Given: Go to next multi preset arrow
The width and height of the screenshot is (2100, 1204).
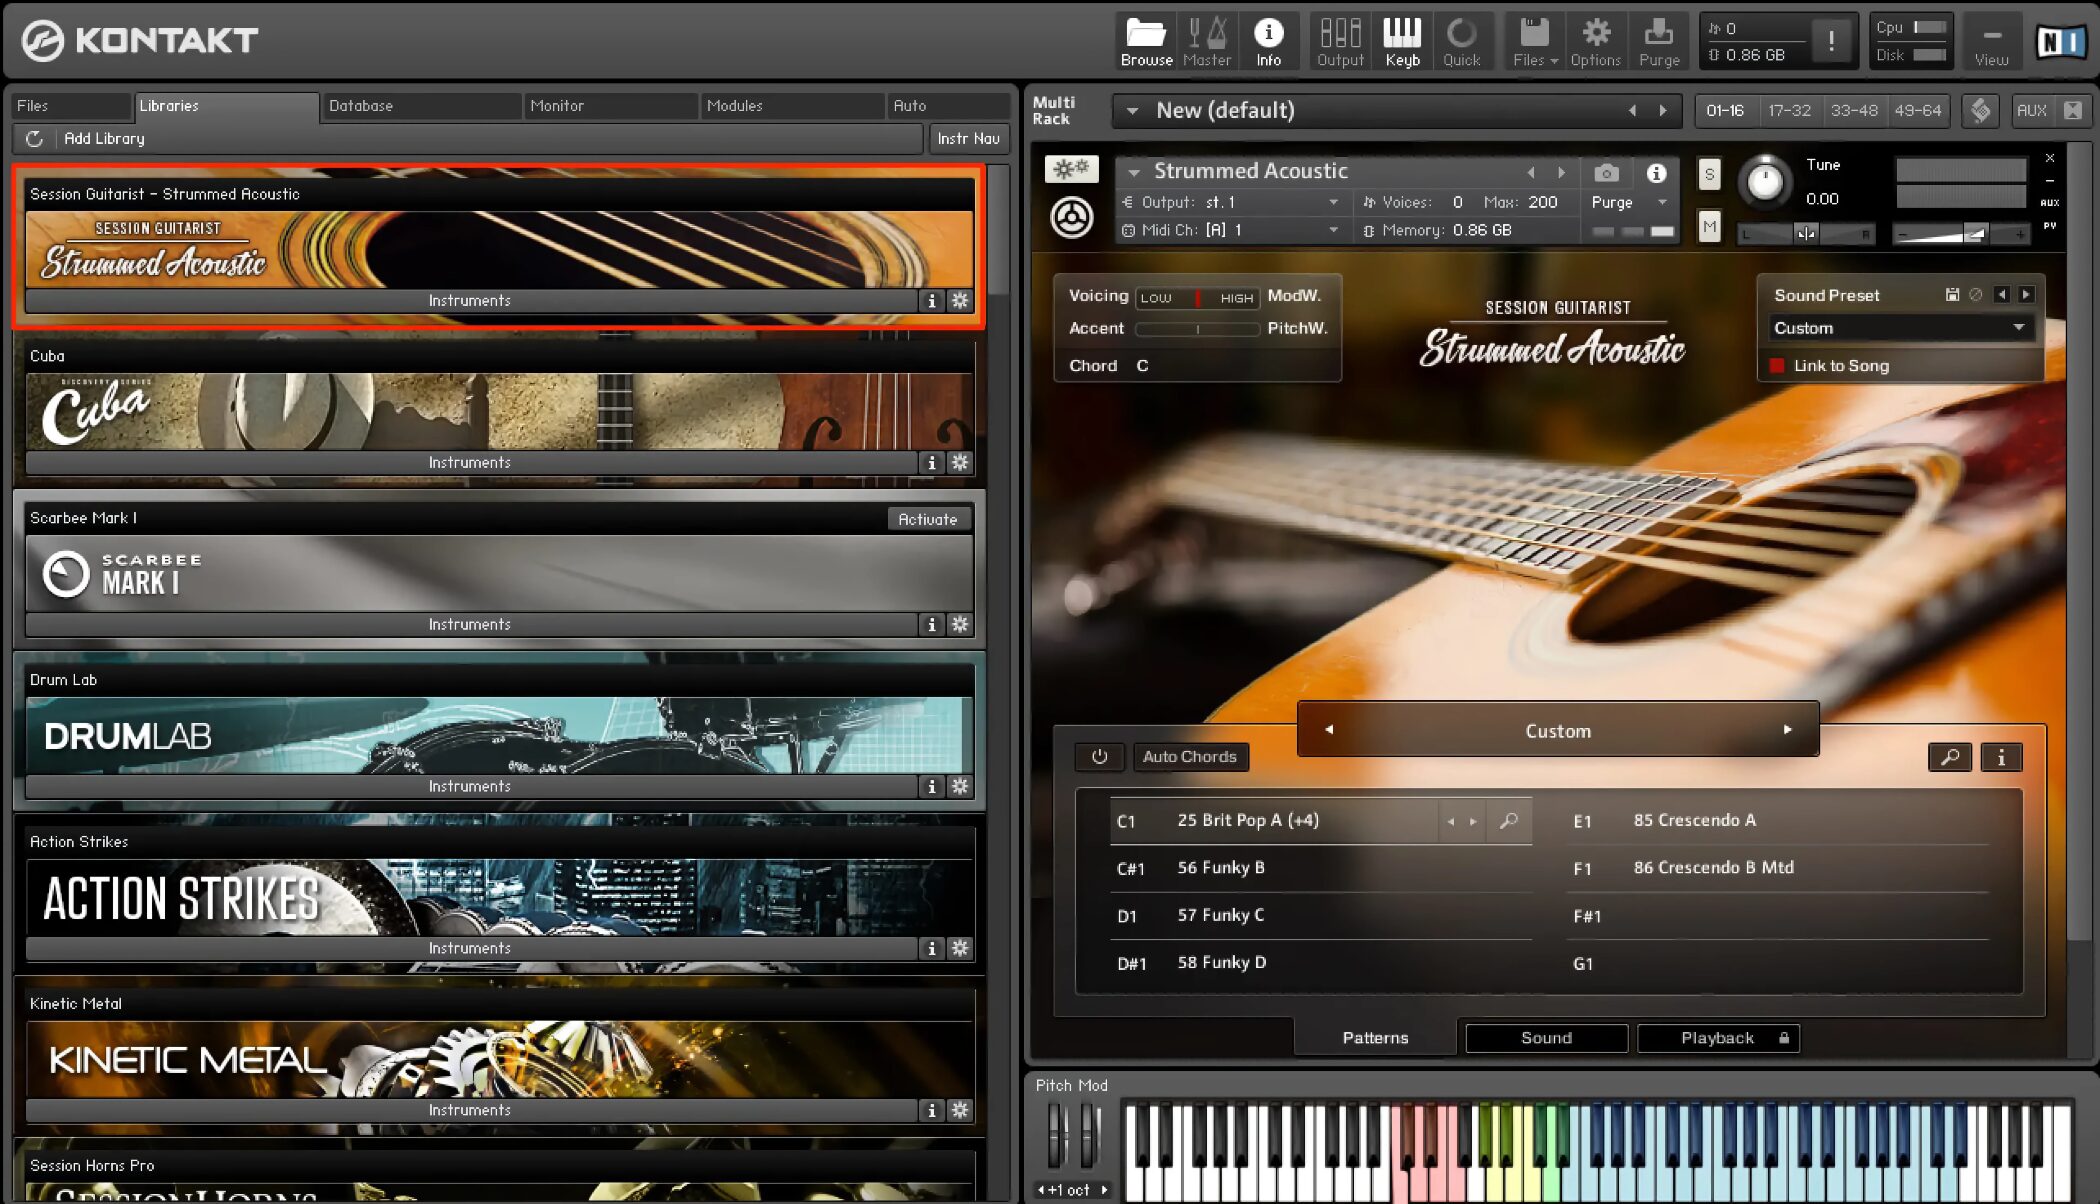Looking at the screenshot, I should [x=1663, y=111].
